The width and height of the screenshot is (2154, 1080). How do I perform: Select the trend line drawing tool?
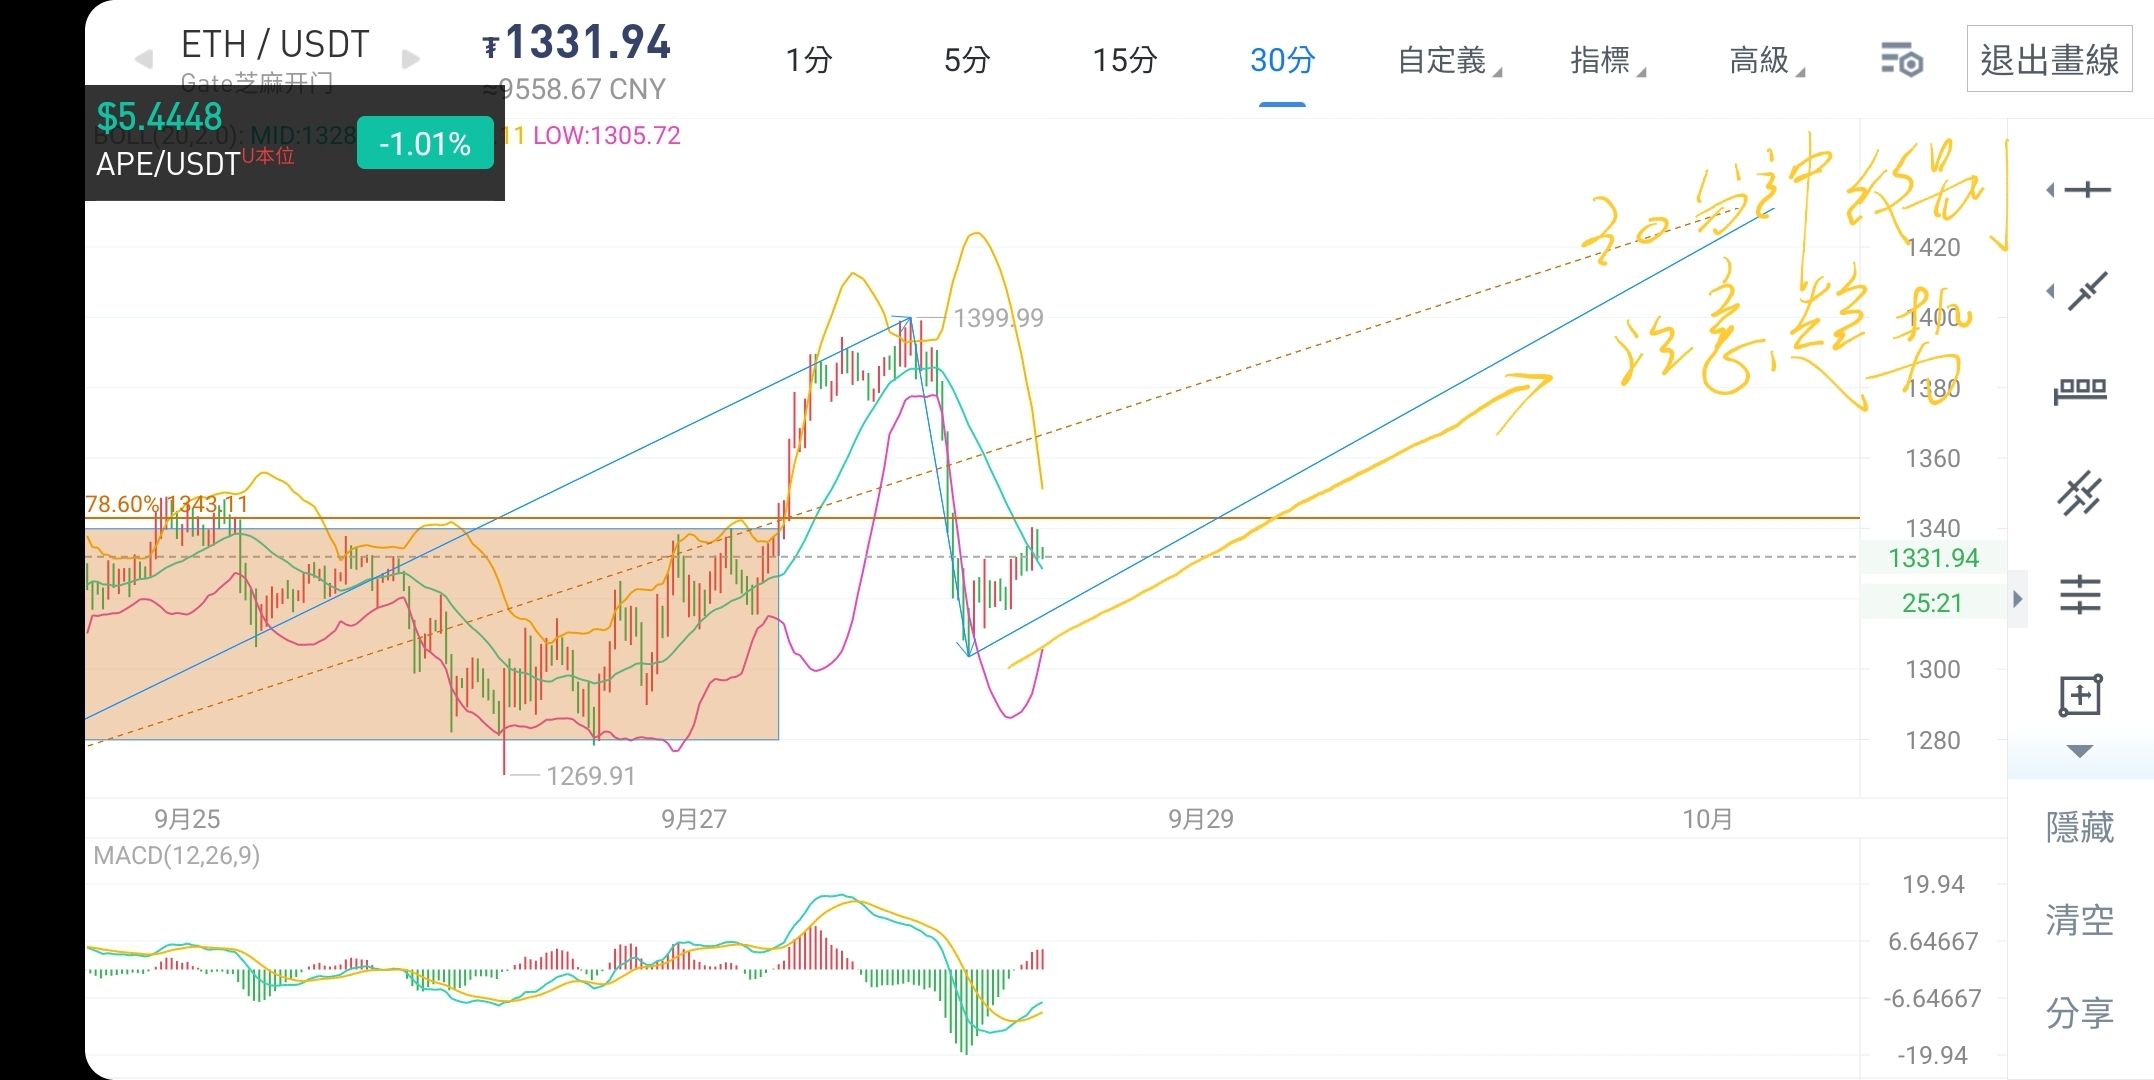(x=2081, y=291)
